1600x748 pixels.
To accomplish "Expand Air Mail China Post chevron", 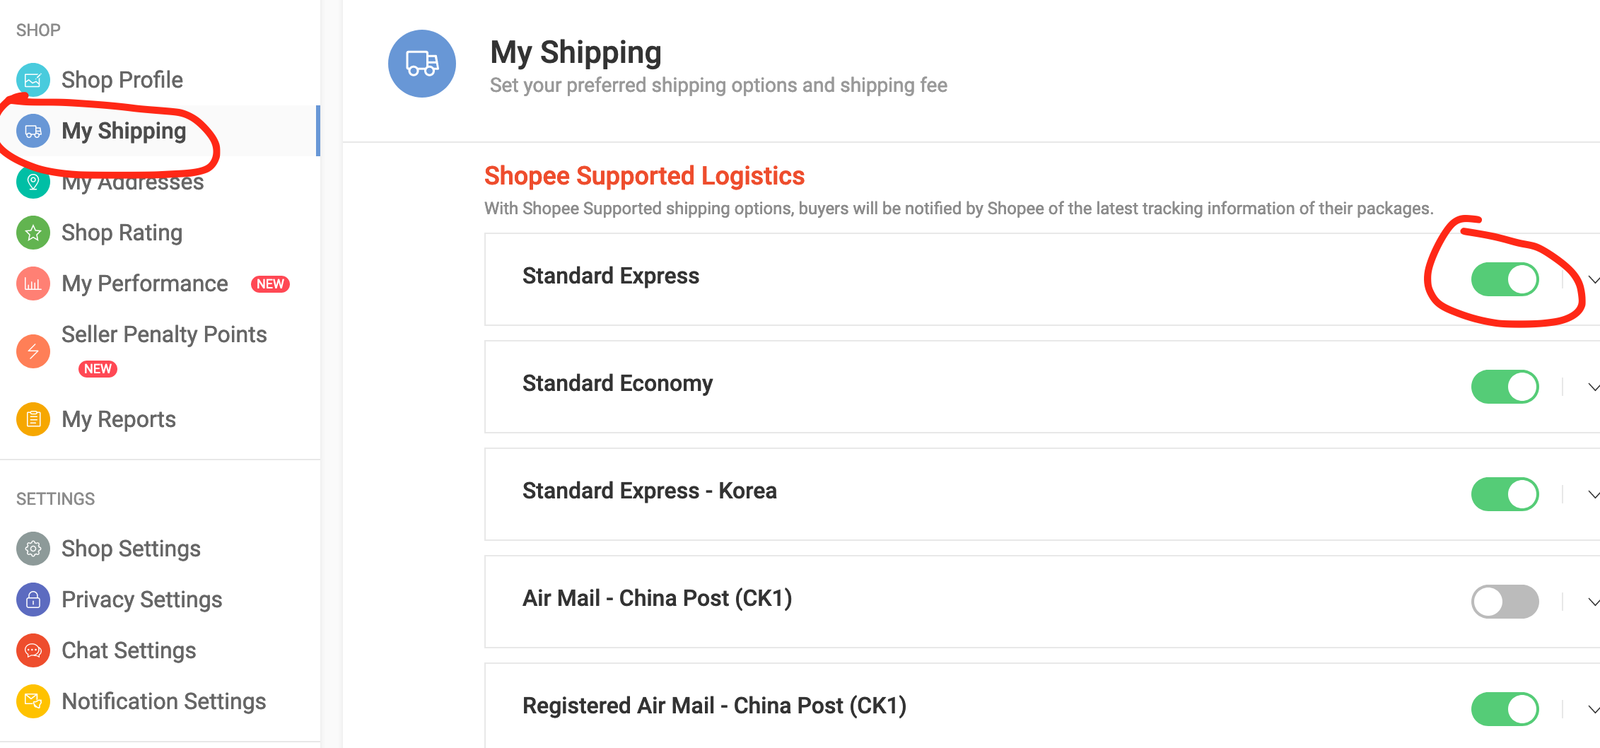I will tap(1593, 603).
